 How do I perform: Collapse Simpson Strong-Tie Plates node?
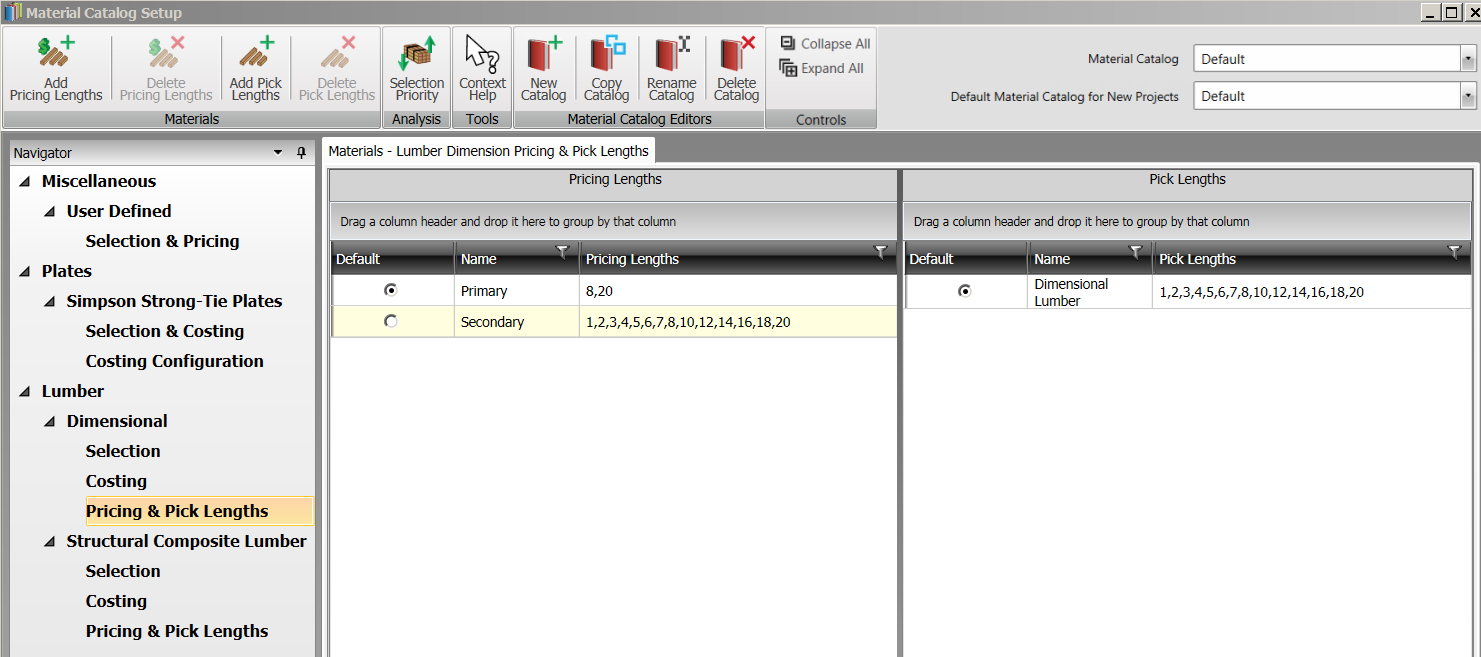tap(49, 302)
